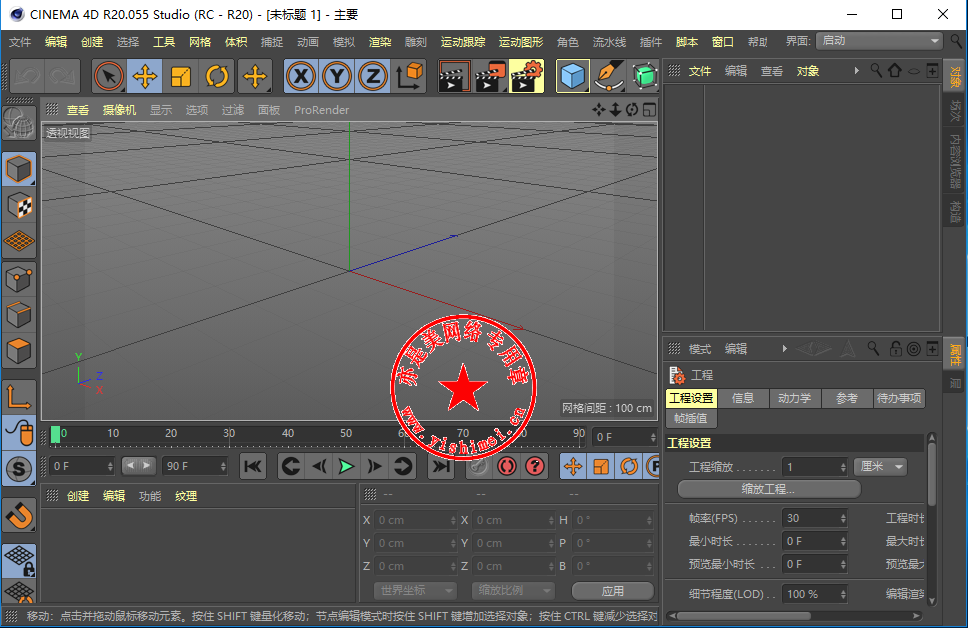The height and width of the screenshot is (628, 968).
Task: Click the 应用 button in coordinates
Action: 612,591
